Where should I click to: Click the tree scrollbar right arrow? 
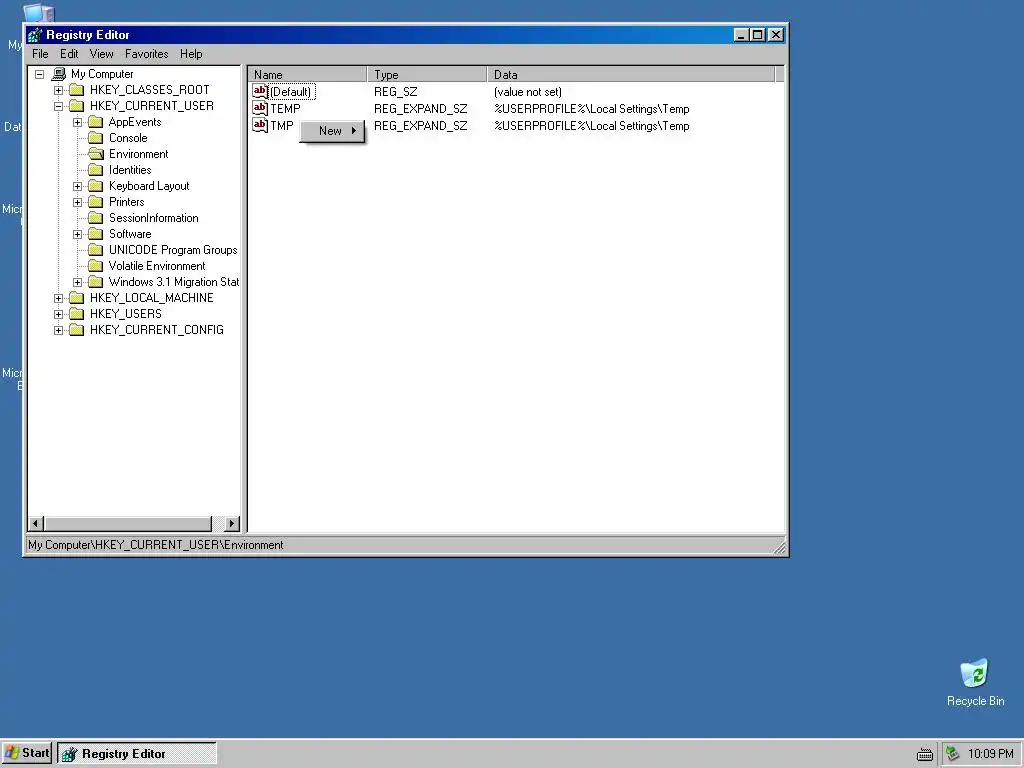232,523
